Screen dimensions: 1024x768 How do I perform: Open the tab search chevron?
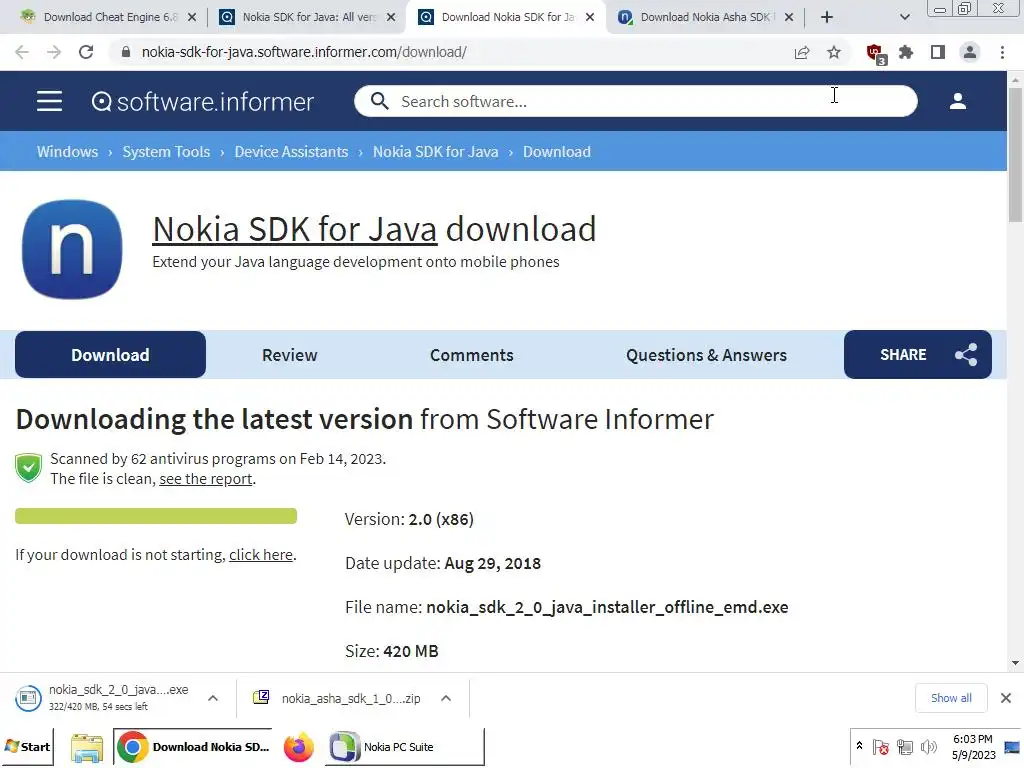pyautogui.click(x=904, y=17)
